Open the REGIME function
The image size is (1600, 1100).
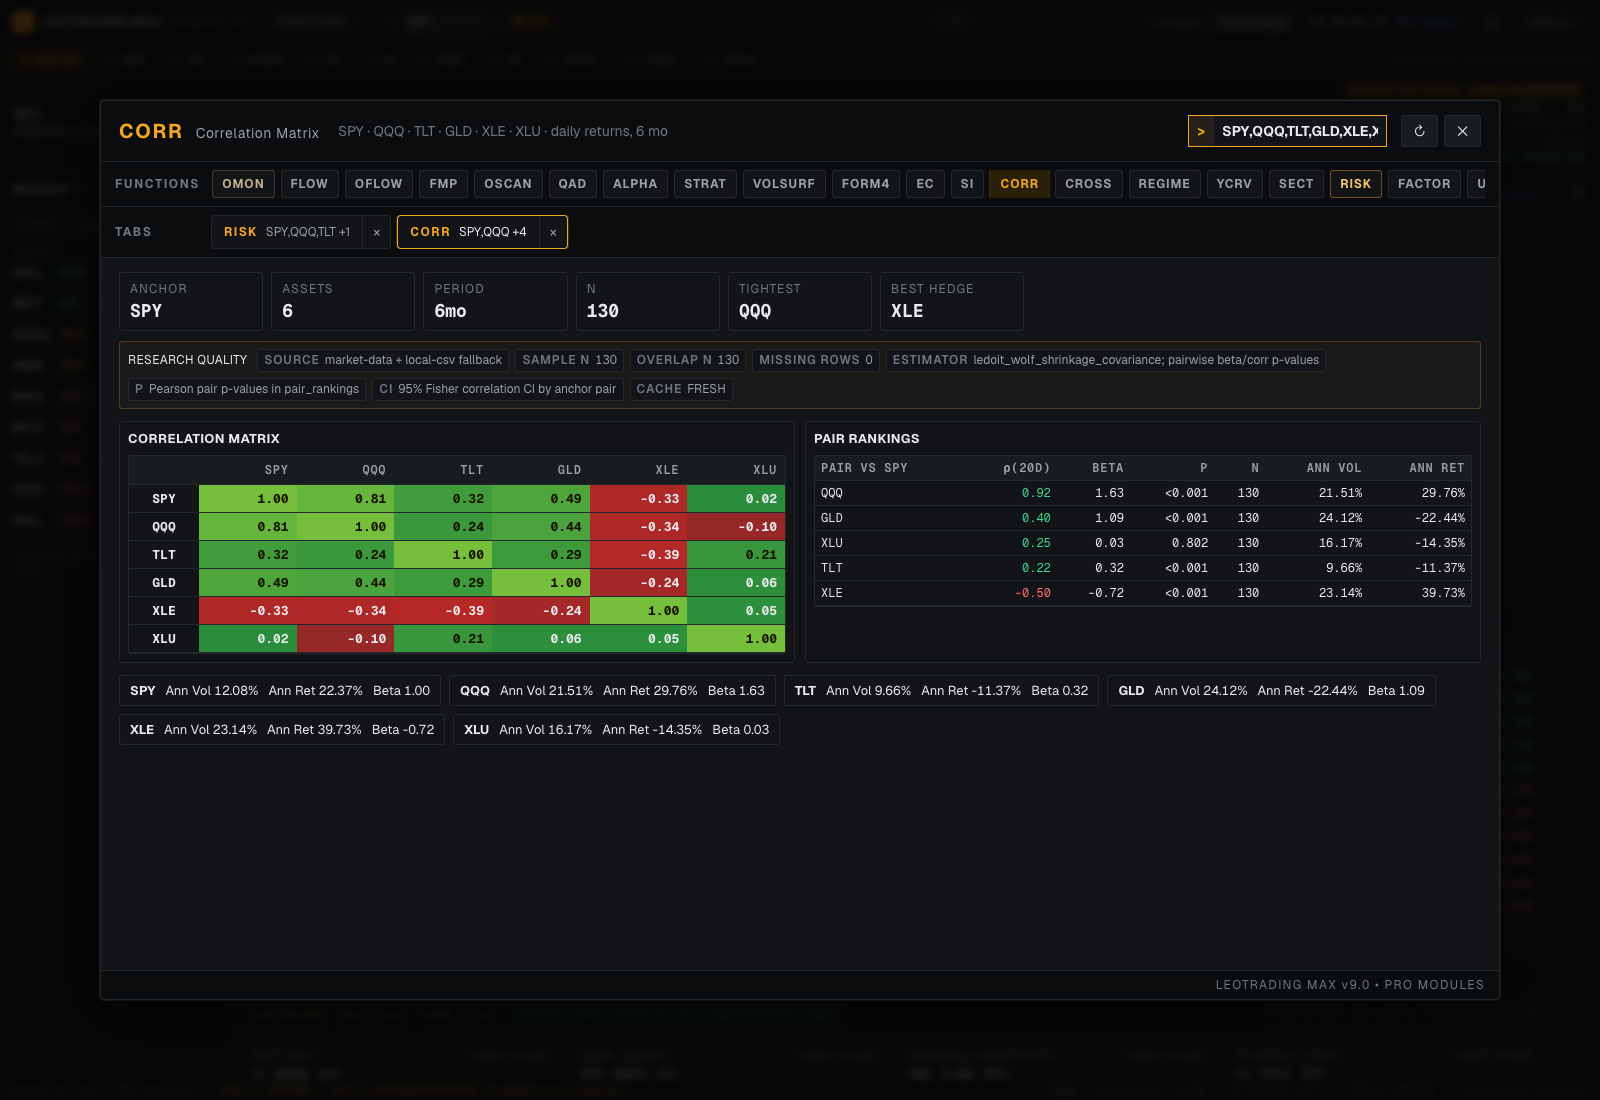tap(1164, 184)
